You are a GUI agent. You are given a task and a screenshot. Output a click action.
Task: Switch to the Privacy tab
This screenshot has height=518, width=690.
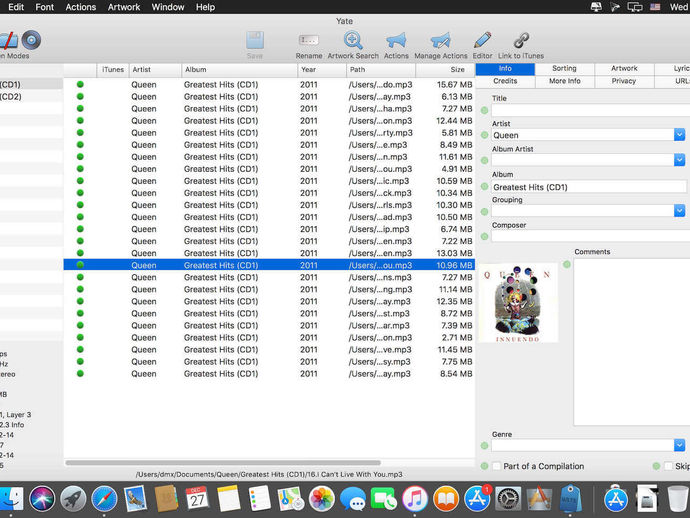[624, 81]
